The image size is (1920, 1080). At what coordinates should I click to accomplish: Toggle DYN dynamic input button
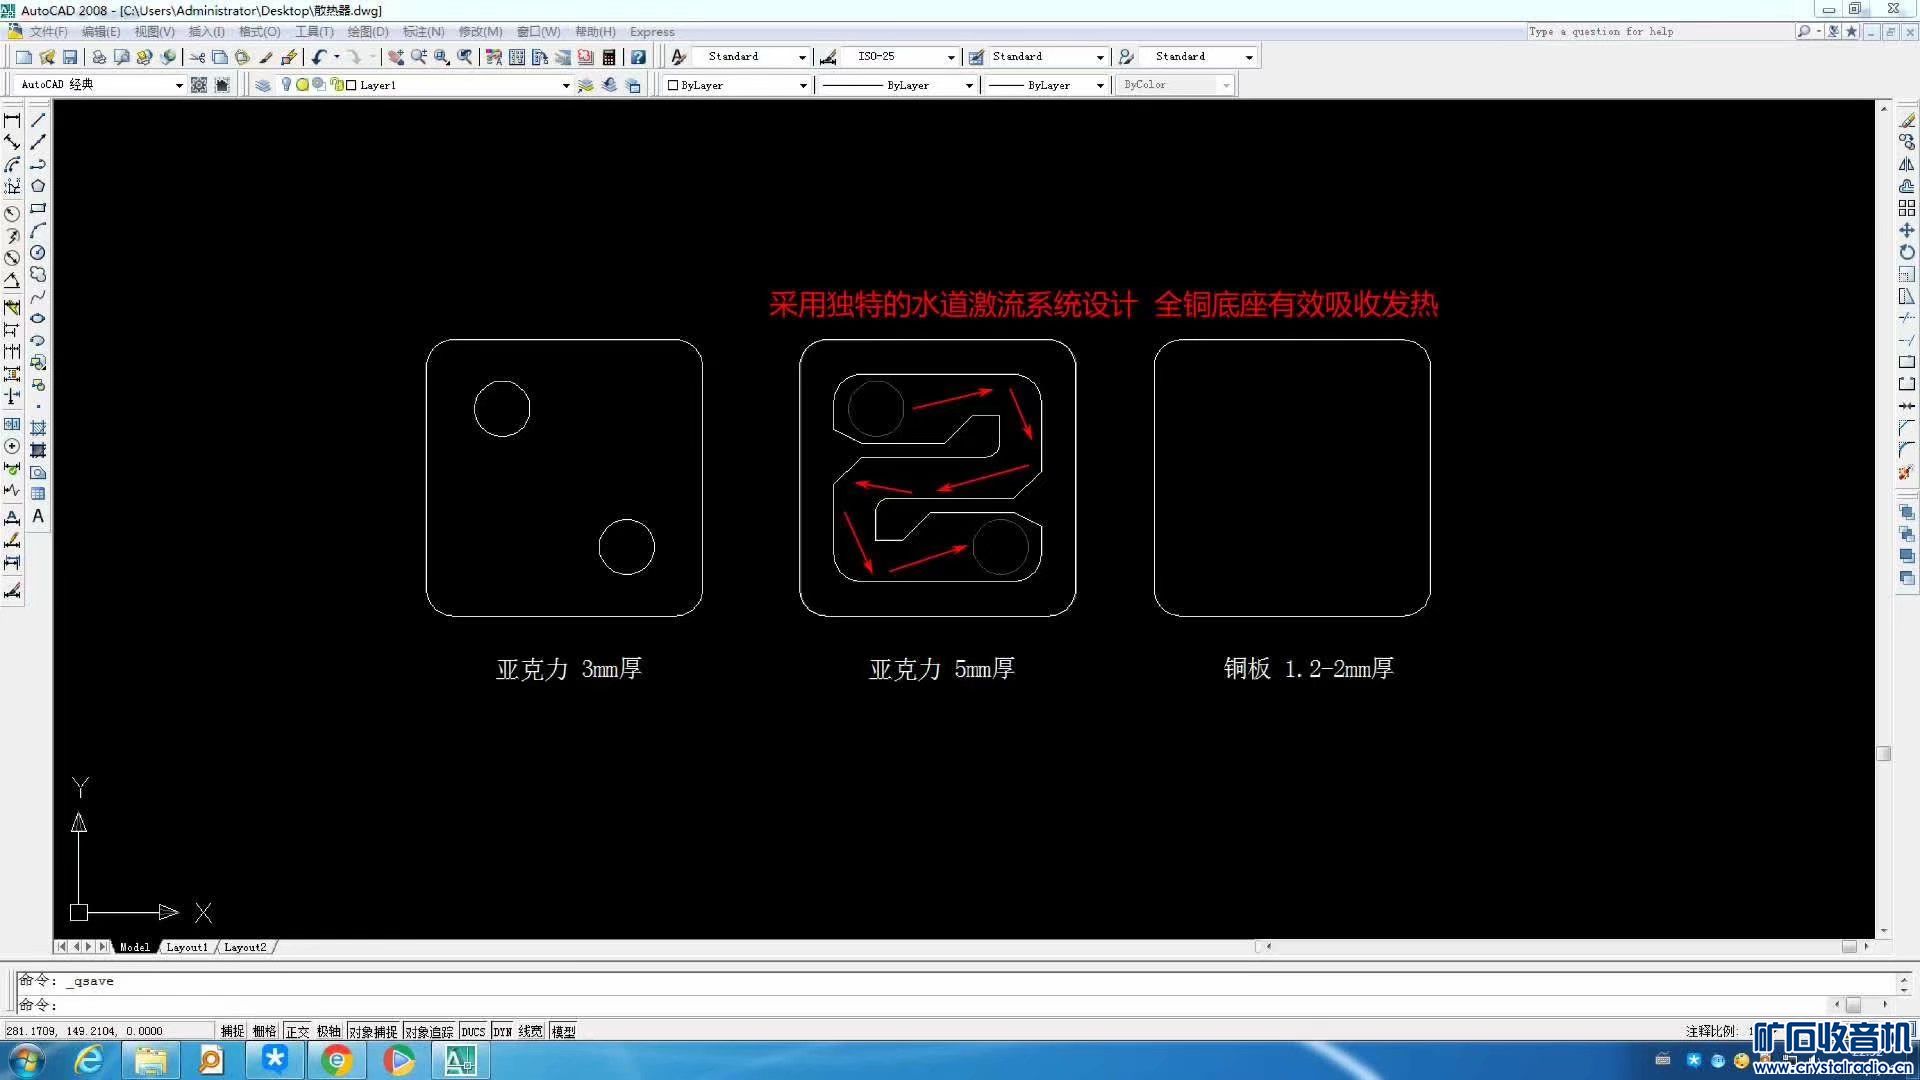pyautogui.click(x=502, y=1031)
